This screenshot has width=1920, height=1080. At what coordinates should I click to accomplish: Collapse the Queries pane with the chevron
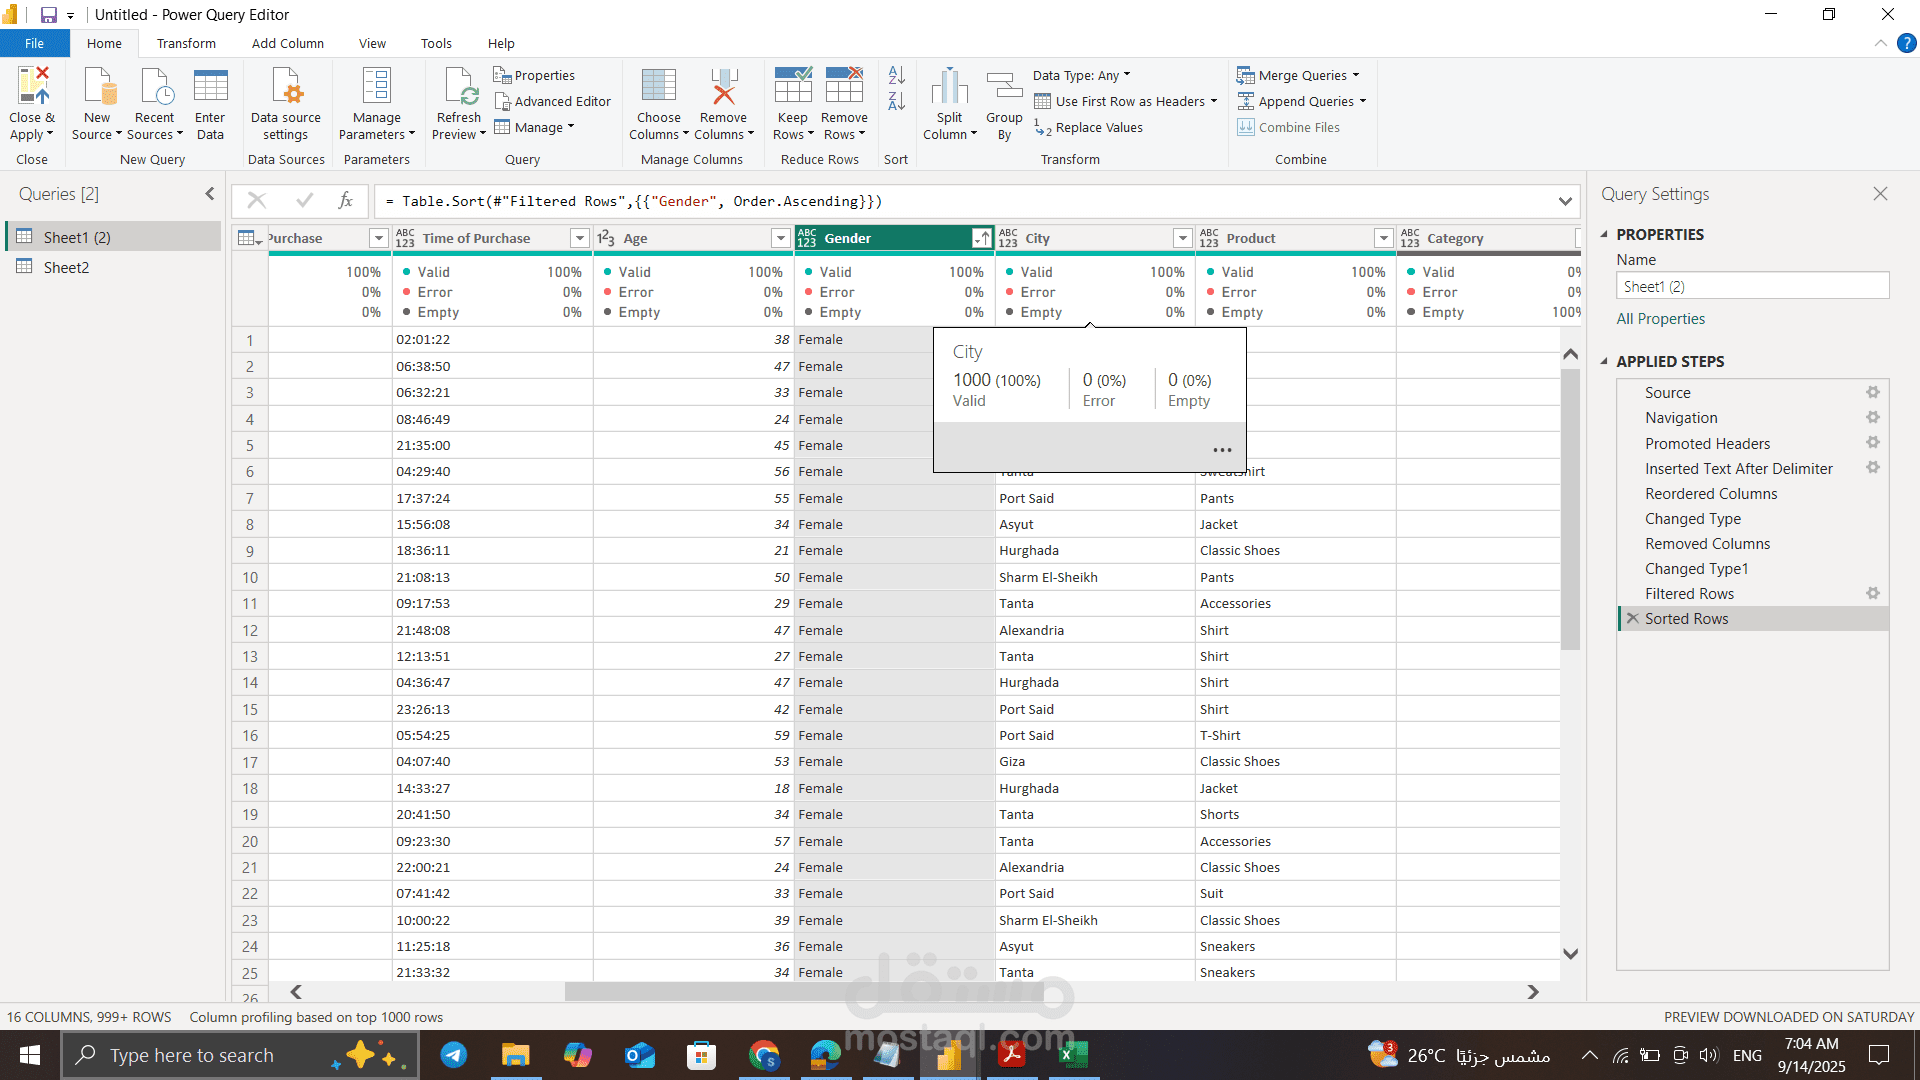209,194
